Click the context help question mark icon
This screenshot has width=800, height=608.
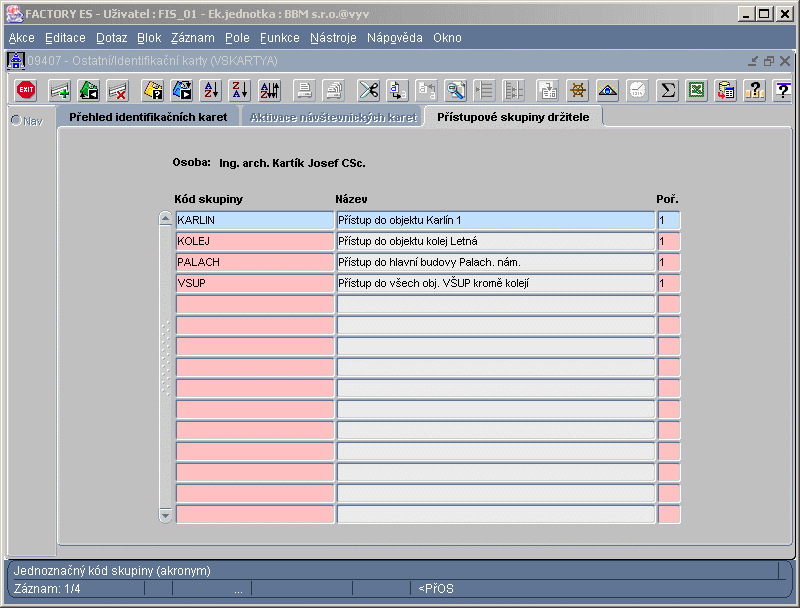(x=783, y=90)
